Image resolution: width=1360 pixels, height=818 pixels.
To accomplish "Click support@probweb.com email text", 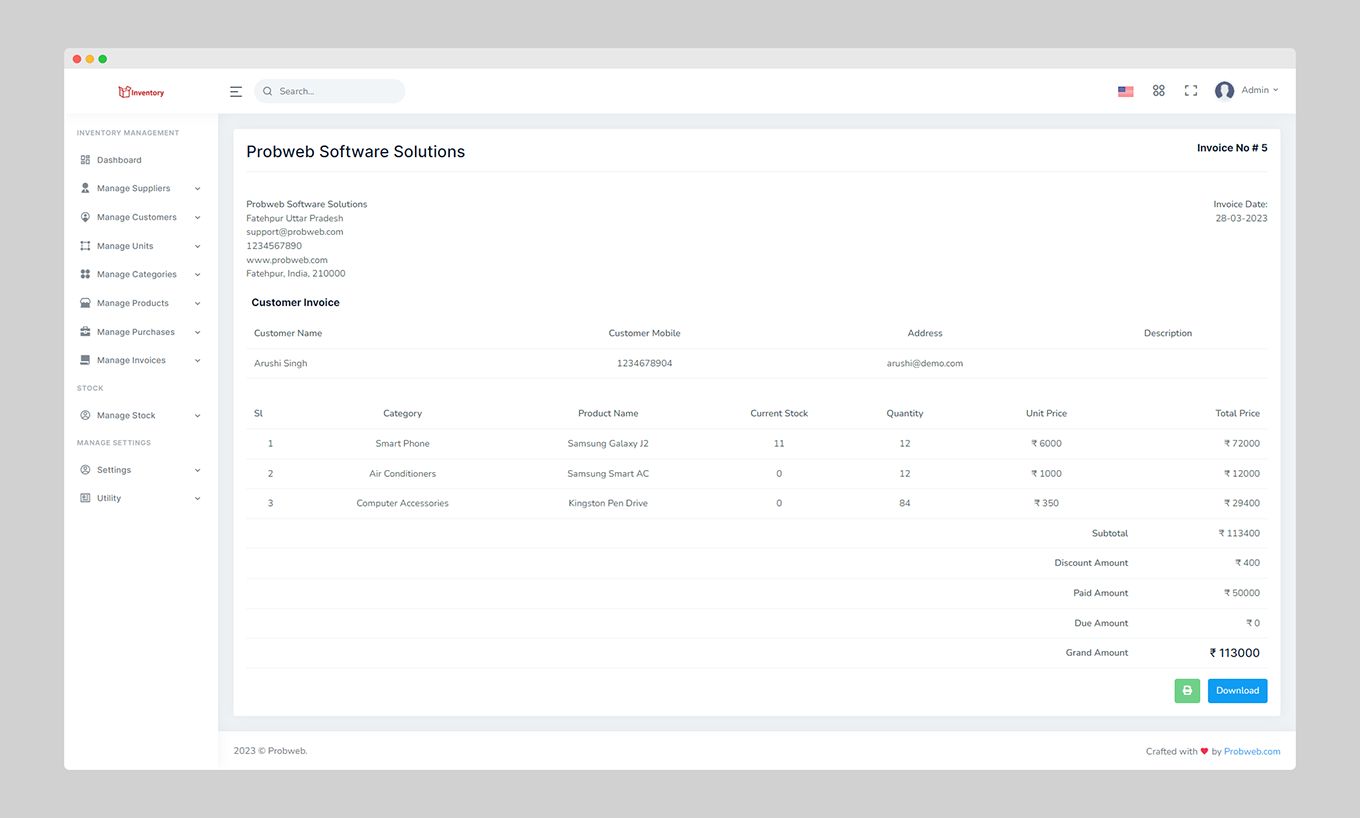I will coord(295,232).
